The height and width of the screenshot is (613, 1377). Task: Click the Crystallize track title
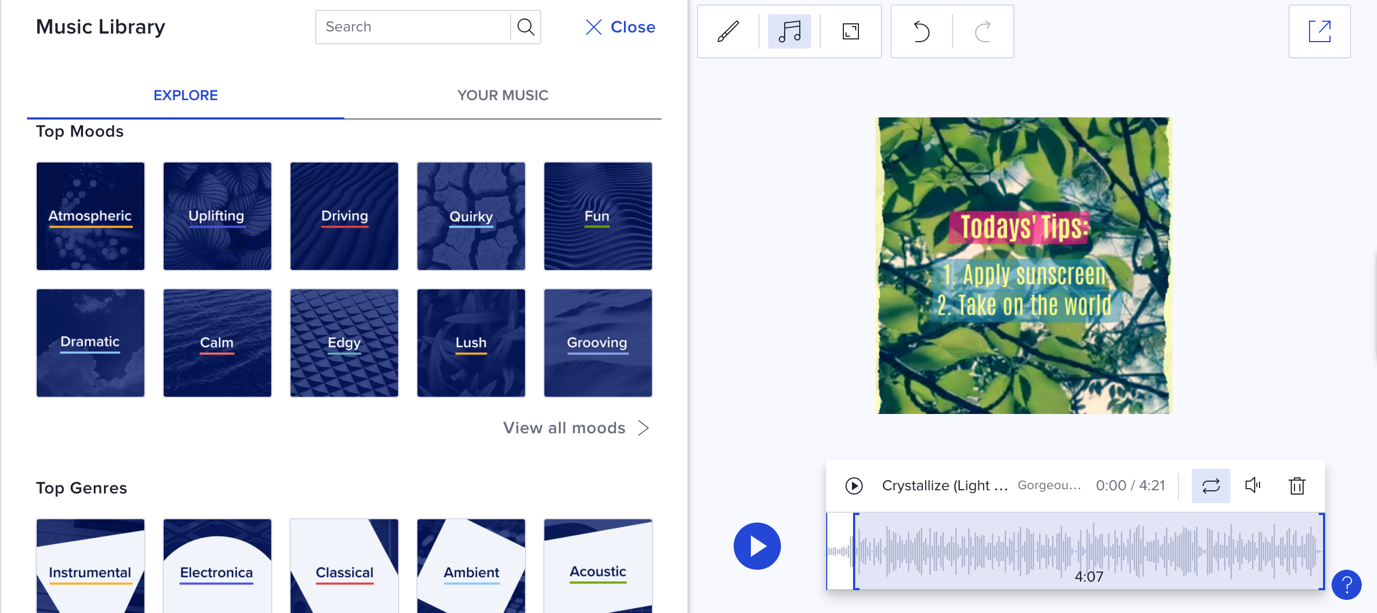click(x=944, y=486)
